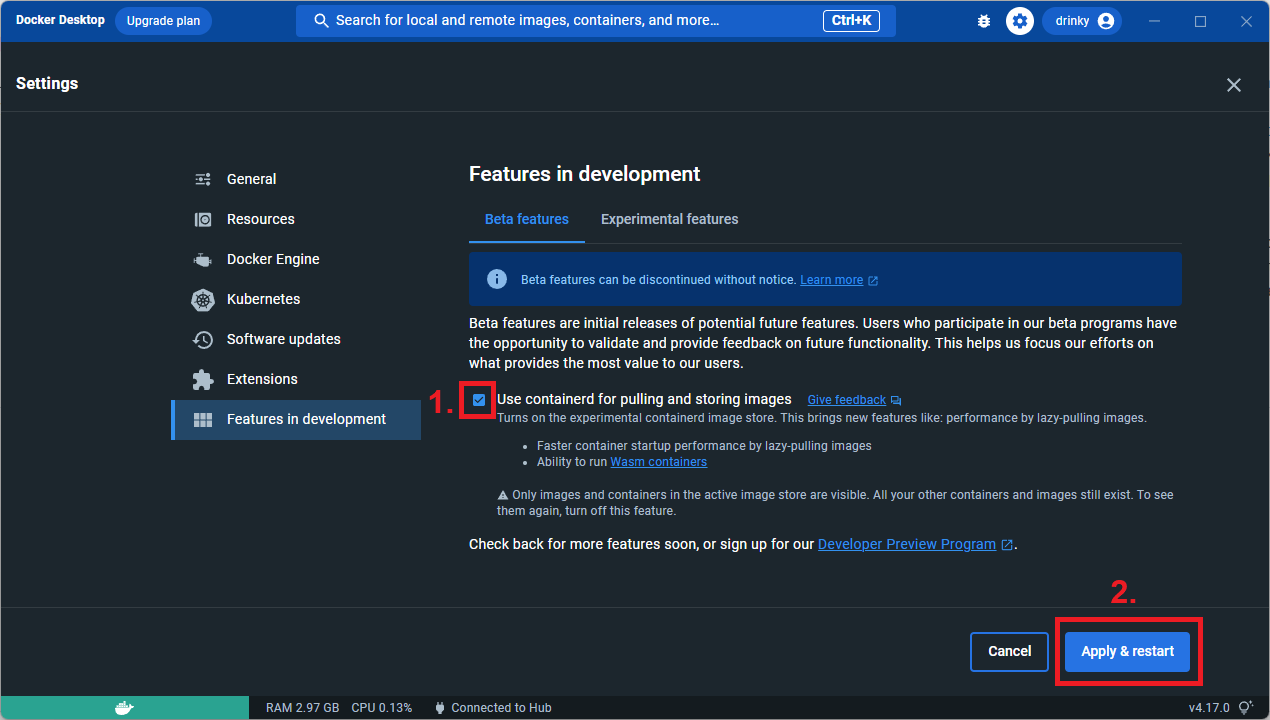Click the Software updates clock icon

pos(203,339)
